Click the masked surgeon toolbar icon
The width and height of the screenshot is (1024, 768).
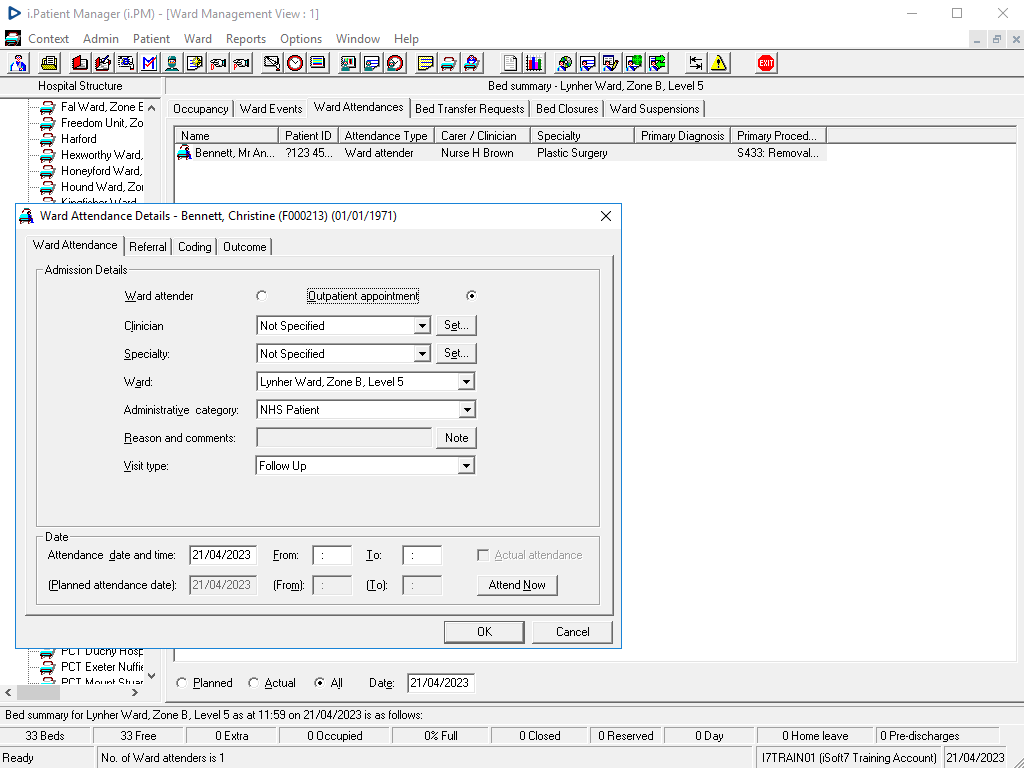pyautogui.click(x=172, y=63)
